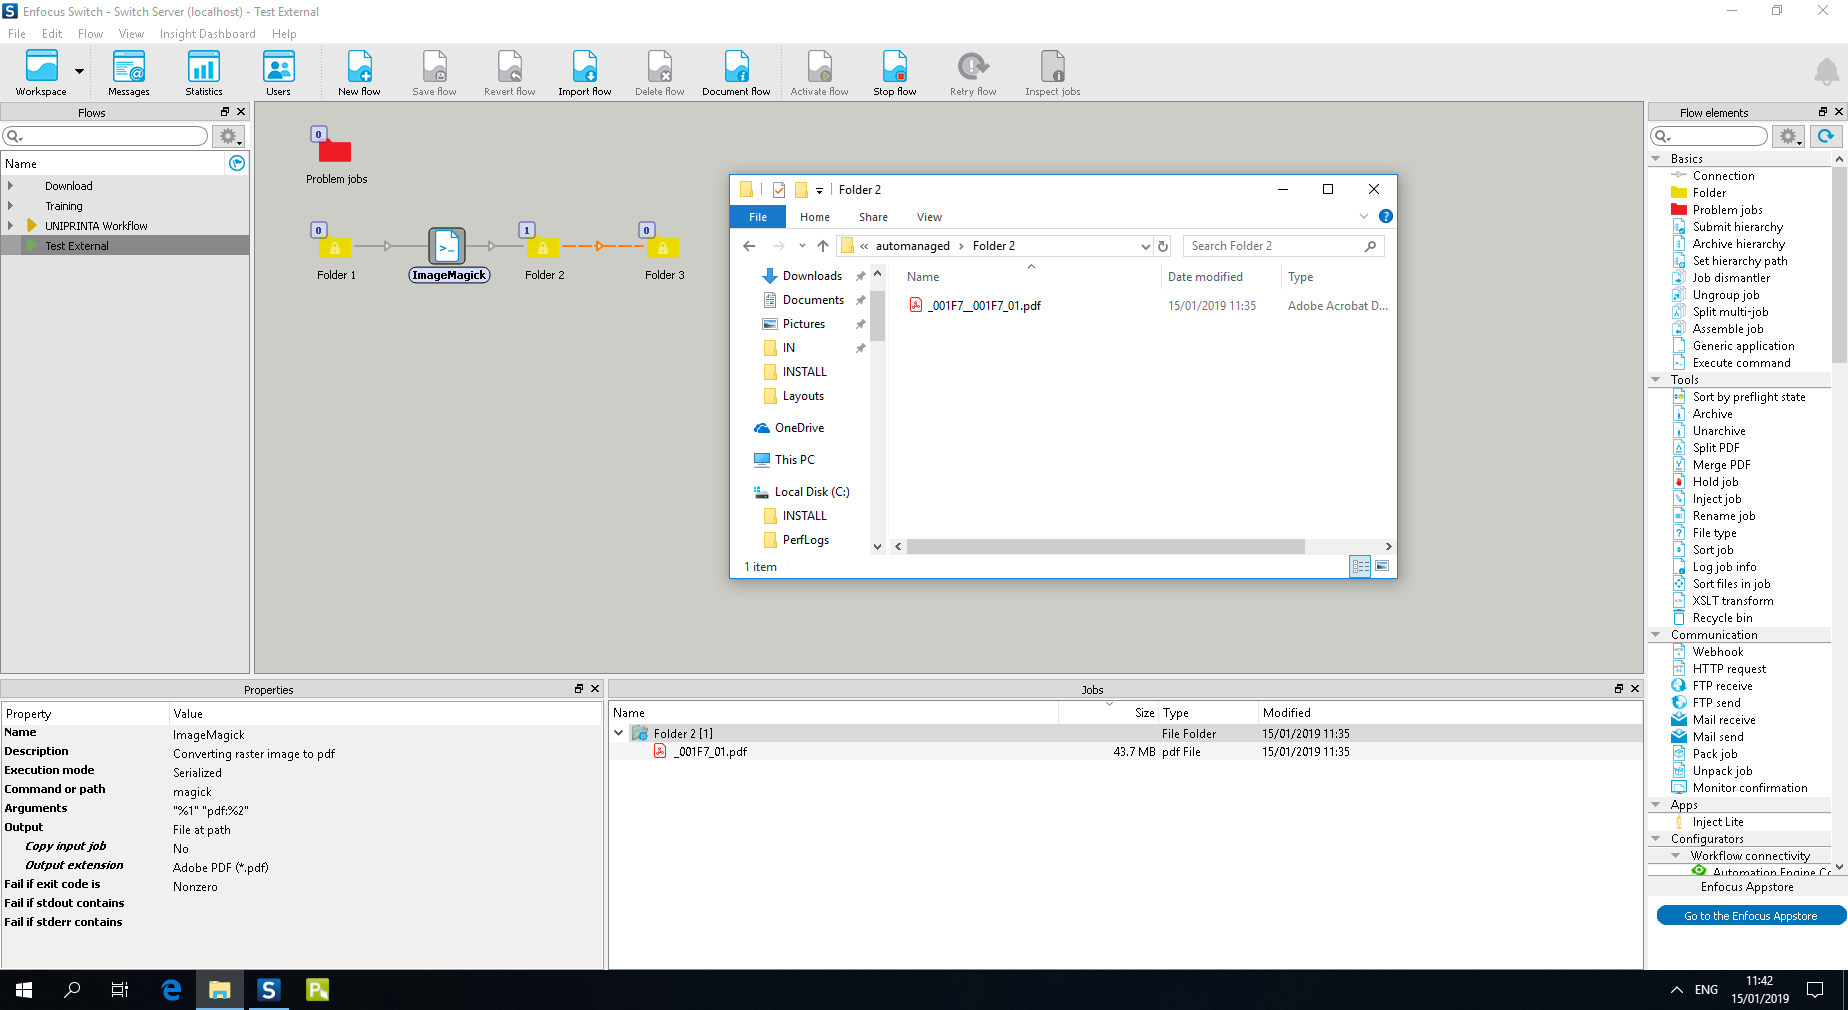Select the ImageMagick element on the canvas

click(447, 246)
